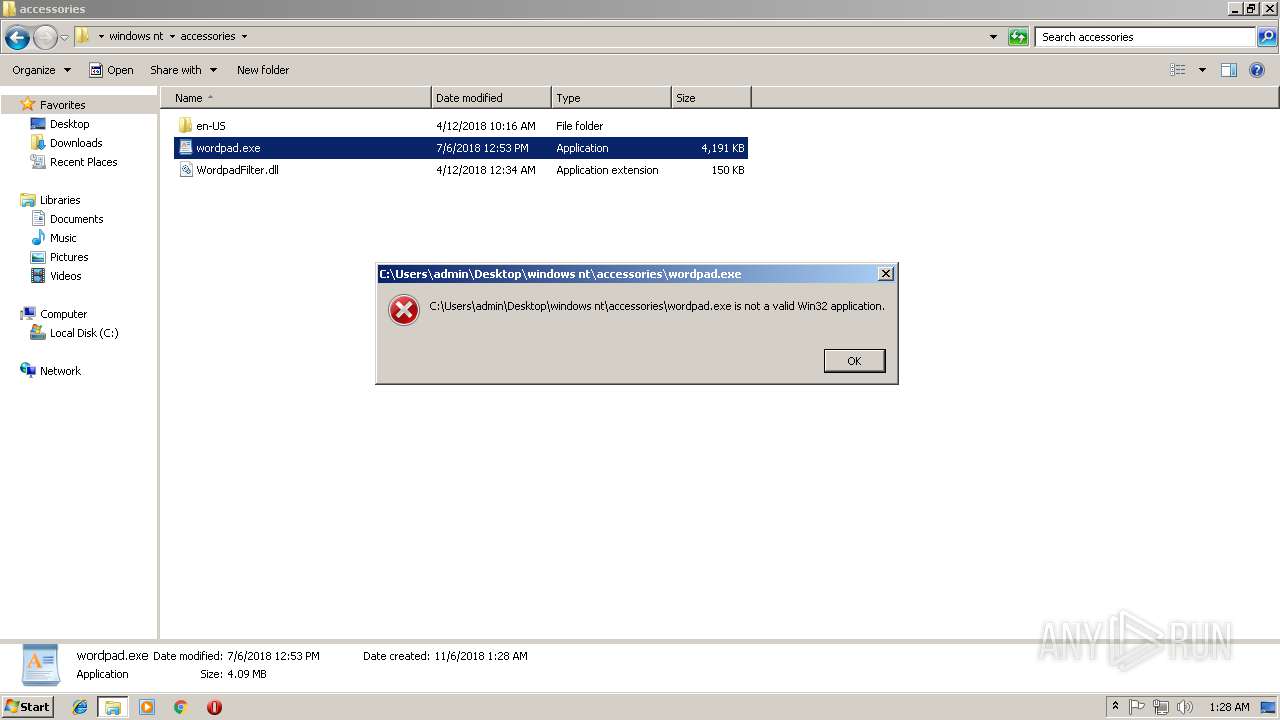Click 'windows nt' breadcrumb in address bar
This screenshot has width=1280, height=720.
[136, 36]
